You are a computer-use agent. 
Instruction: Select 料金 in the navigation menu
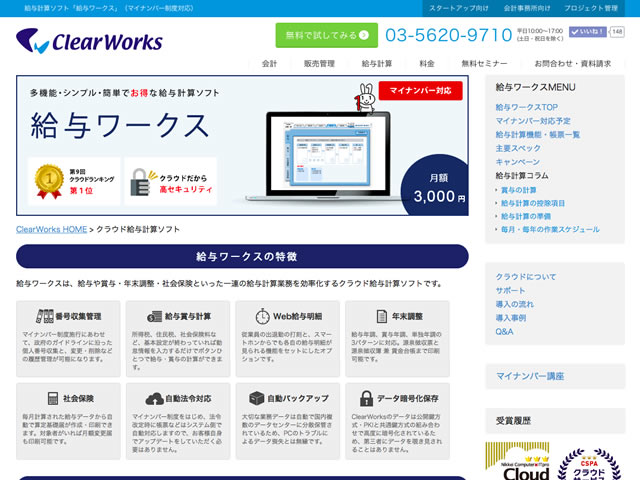(427, 64)
